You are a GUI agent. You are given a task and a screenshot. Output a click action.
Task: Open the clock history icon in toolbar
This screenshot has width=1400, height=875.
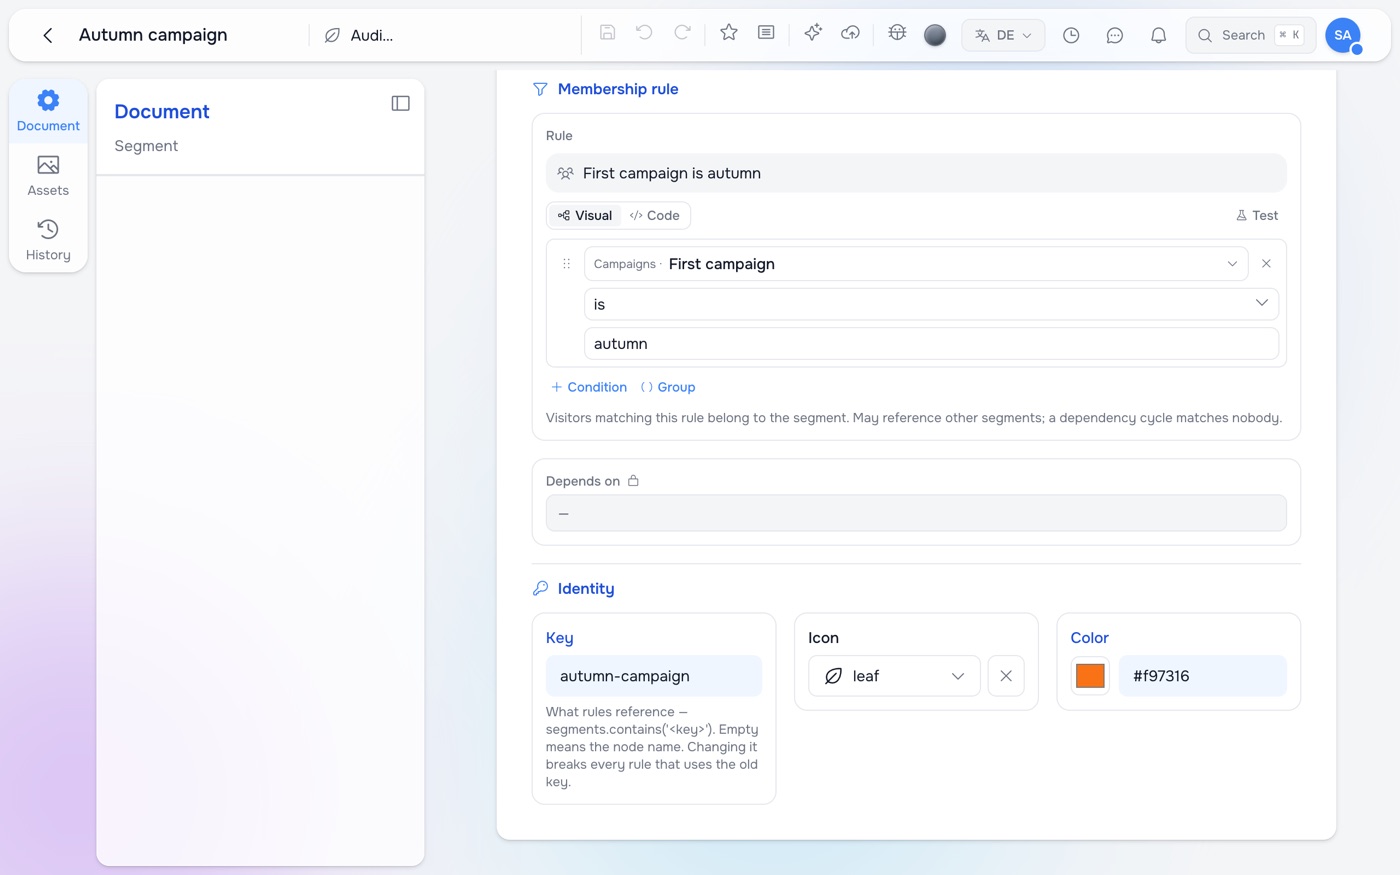pos(1071,35)
